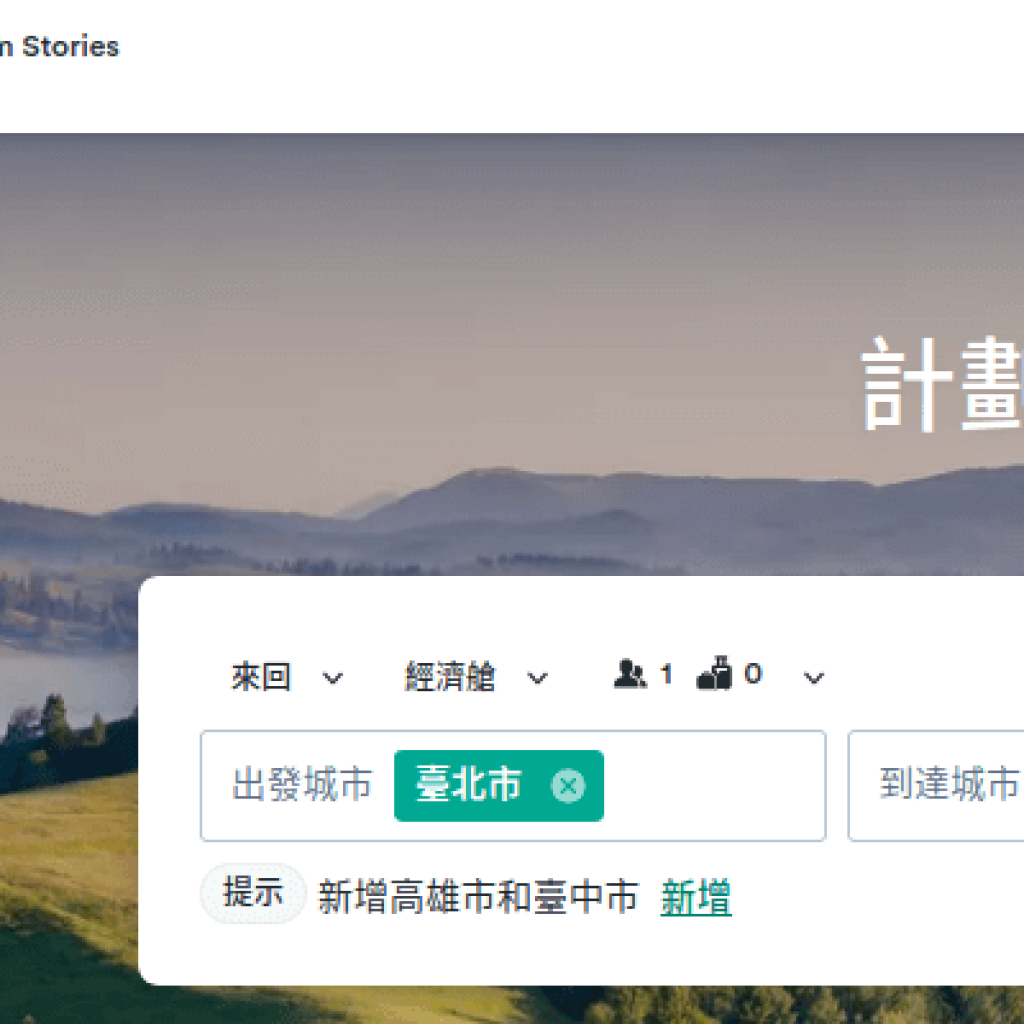Select the baggage count number 0
The width and height of the screenshot is (1024, 1024).
(x=753, y=674)
